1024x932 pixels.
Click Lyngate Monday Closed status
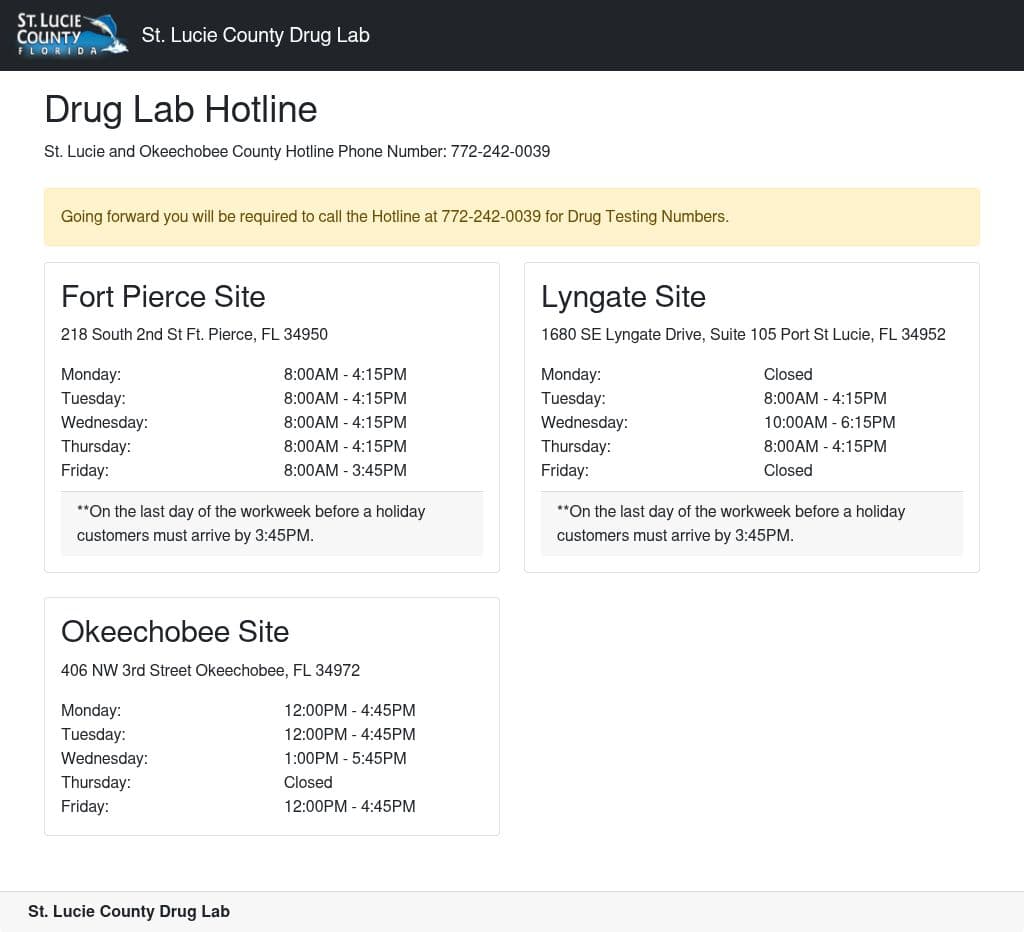[787, 374]
